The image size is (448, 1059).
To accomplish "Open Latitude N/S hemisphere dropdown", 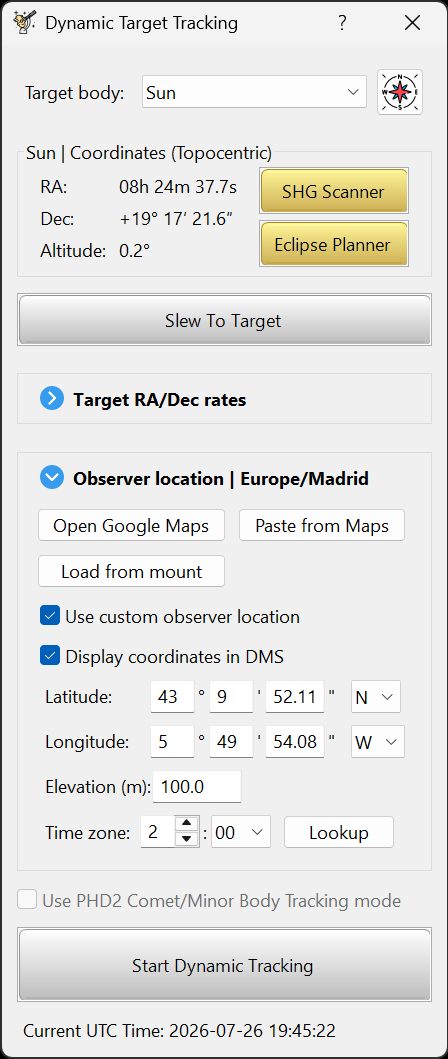I will [376, 697].
